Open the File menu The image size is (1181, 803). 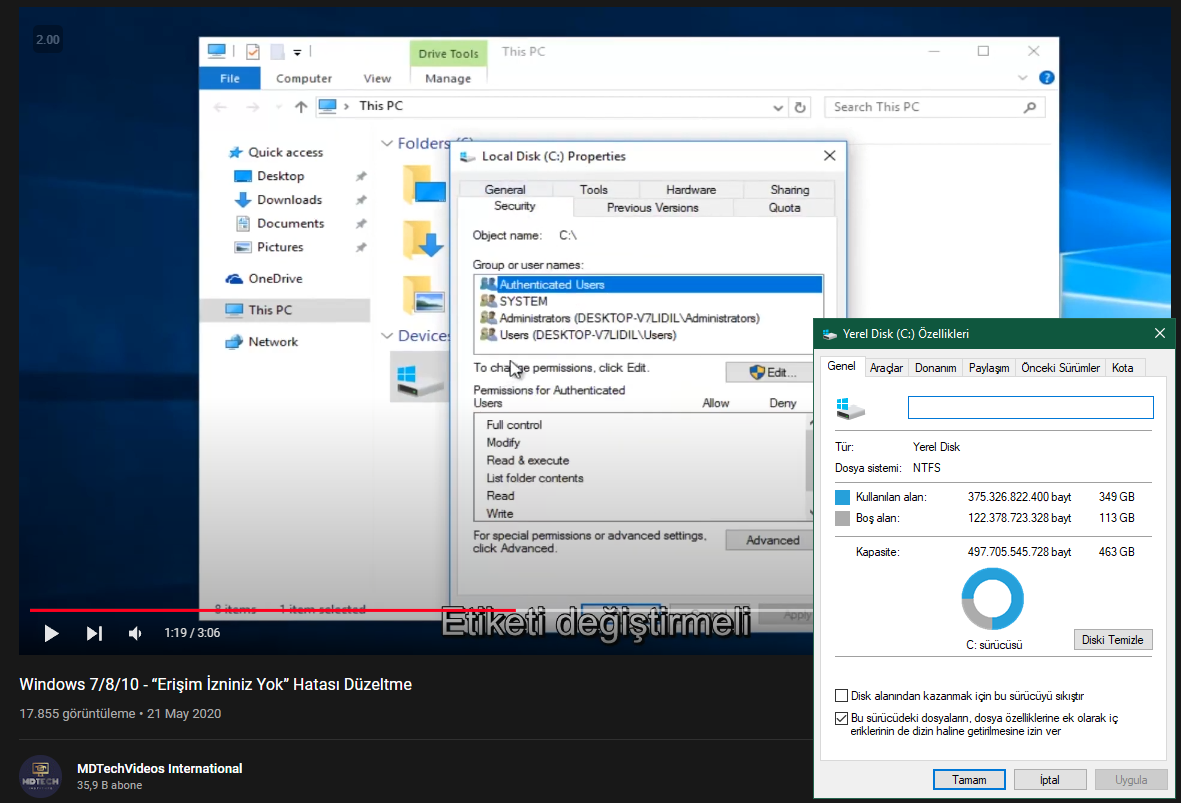coord(230,78)
